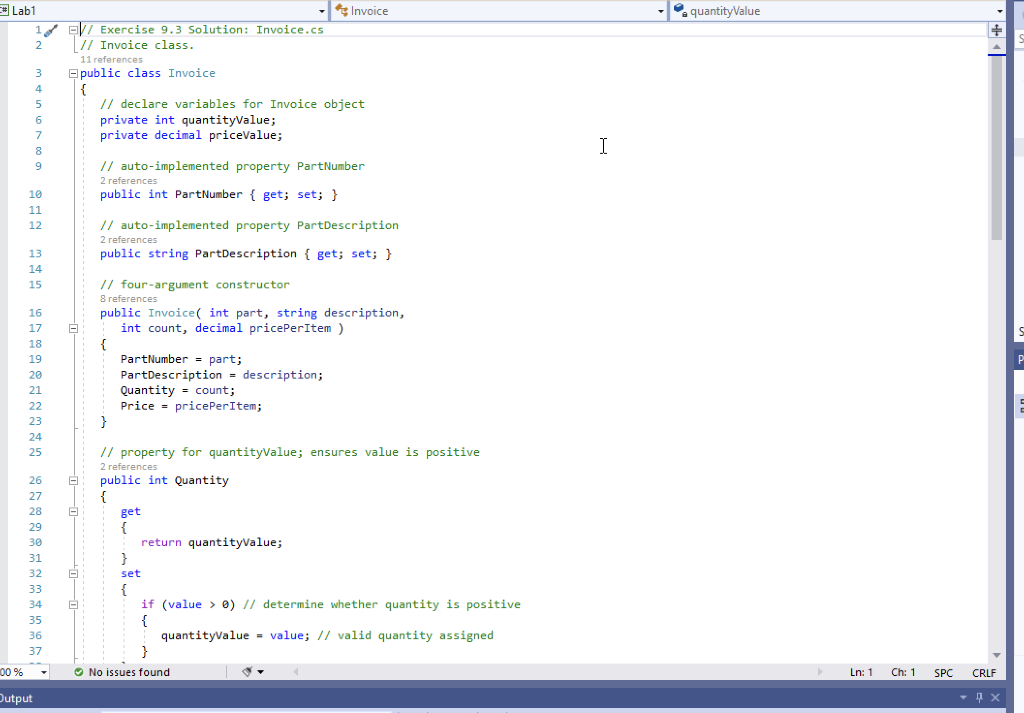Close the Output panel
This screenshot has height=713, width=1024.
[x=995, y=697]
